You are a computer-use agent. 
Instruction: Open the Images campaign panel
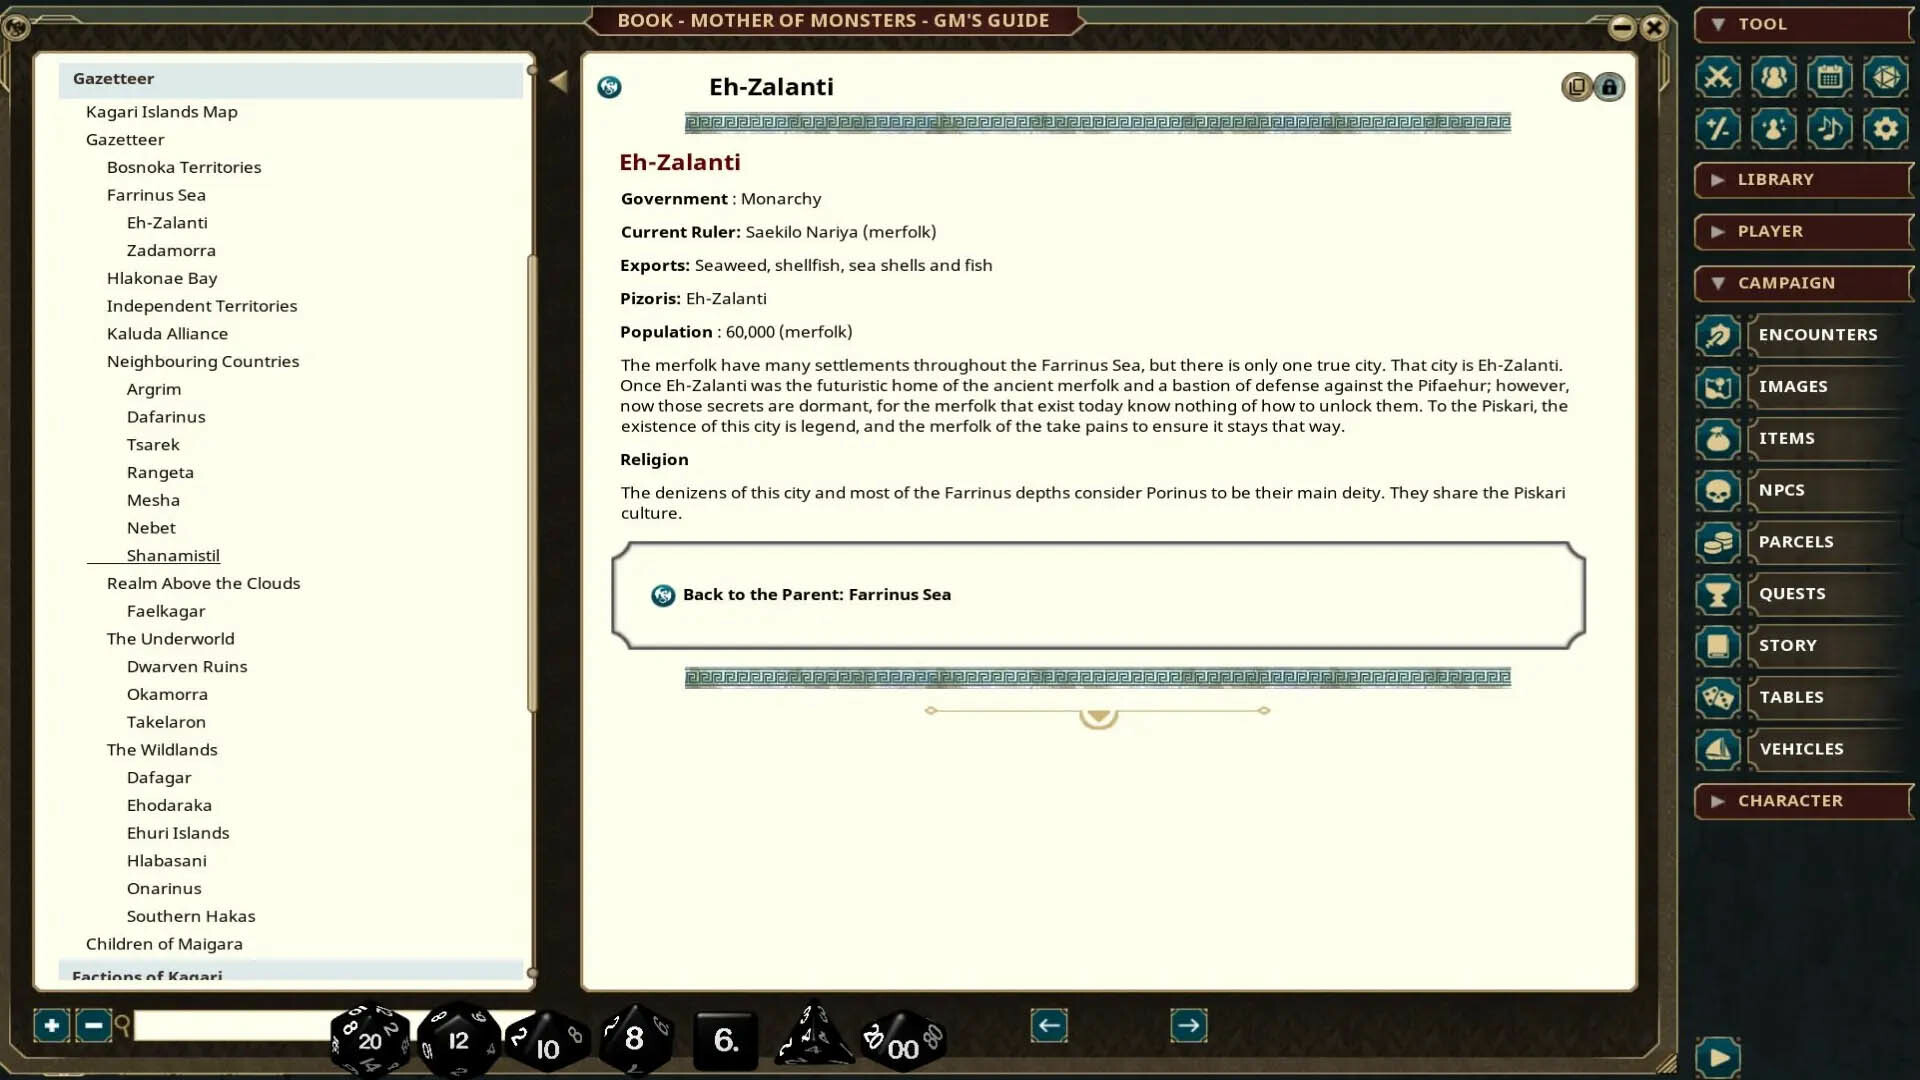1717,387
